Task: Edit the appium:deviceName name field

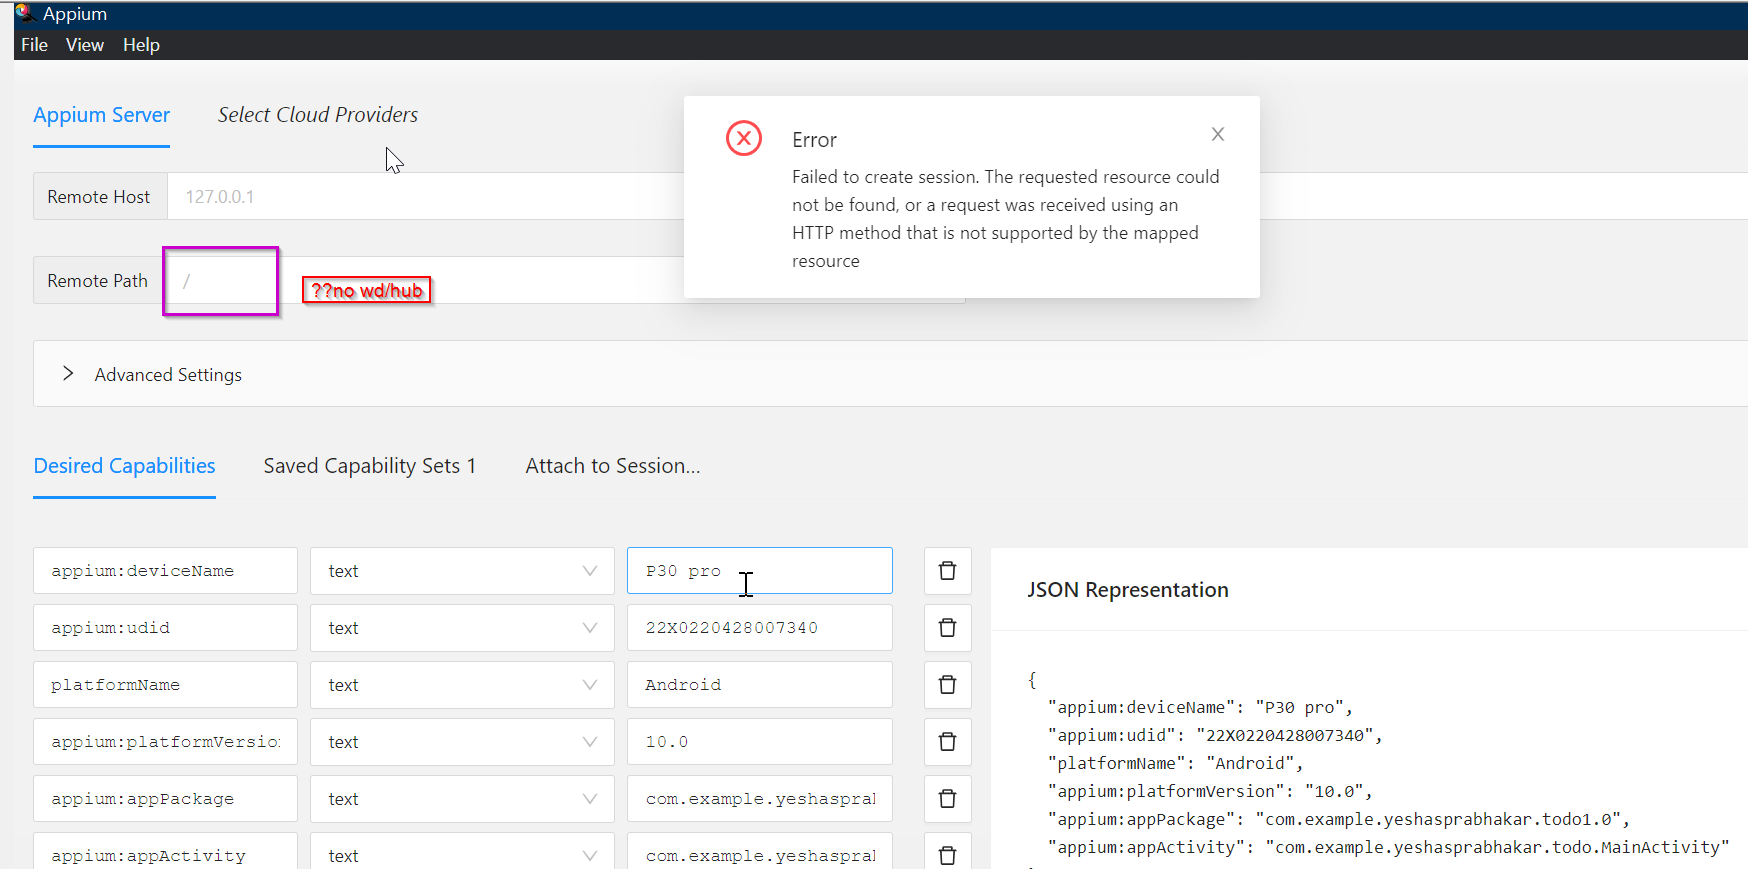Action: tap(165, 571)
